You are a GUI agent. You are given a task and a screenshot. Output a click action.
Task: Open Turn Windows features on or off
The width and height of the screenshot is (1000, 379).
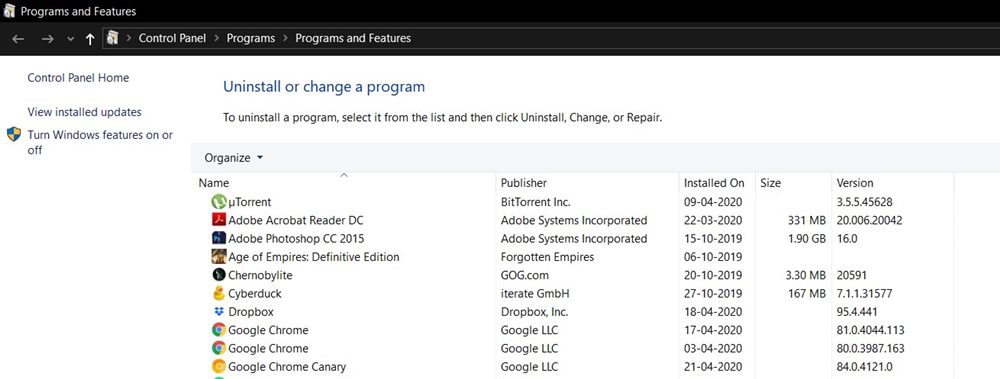[100, 142]
